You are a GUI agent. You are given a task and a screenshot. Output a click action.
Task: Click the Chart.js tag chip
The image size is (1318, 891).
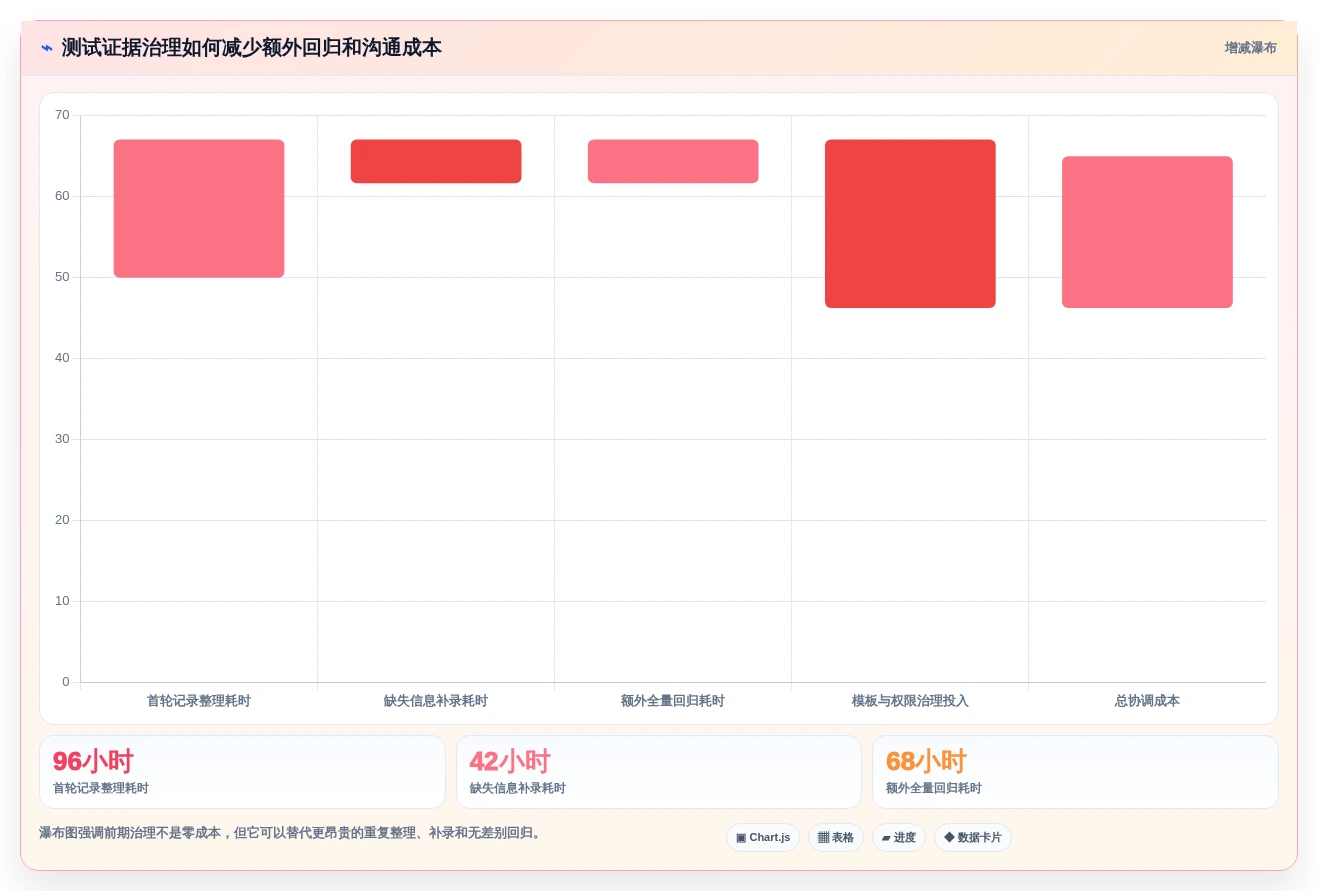(x=763, y=838)
